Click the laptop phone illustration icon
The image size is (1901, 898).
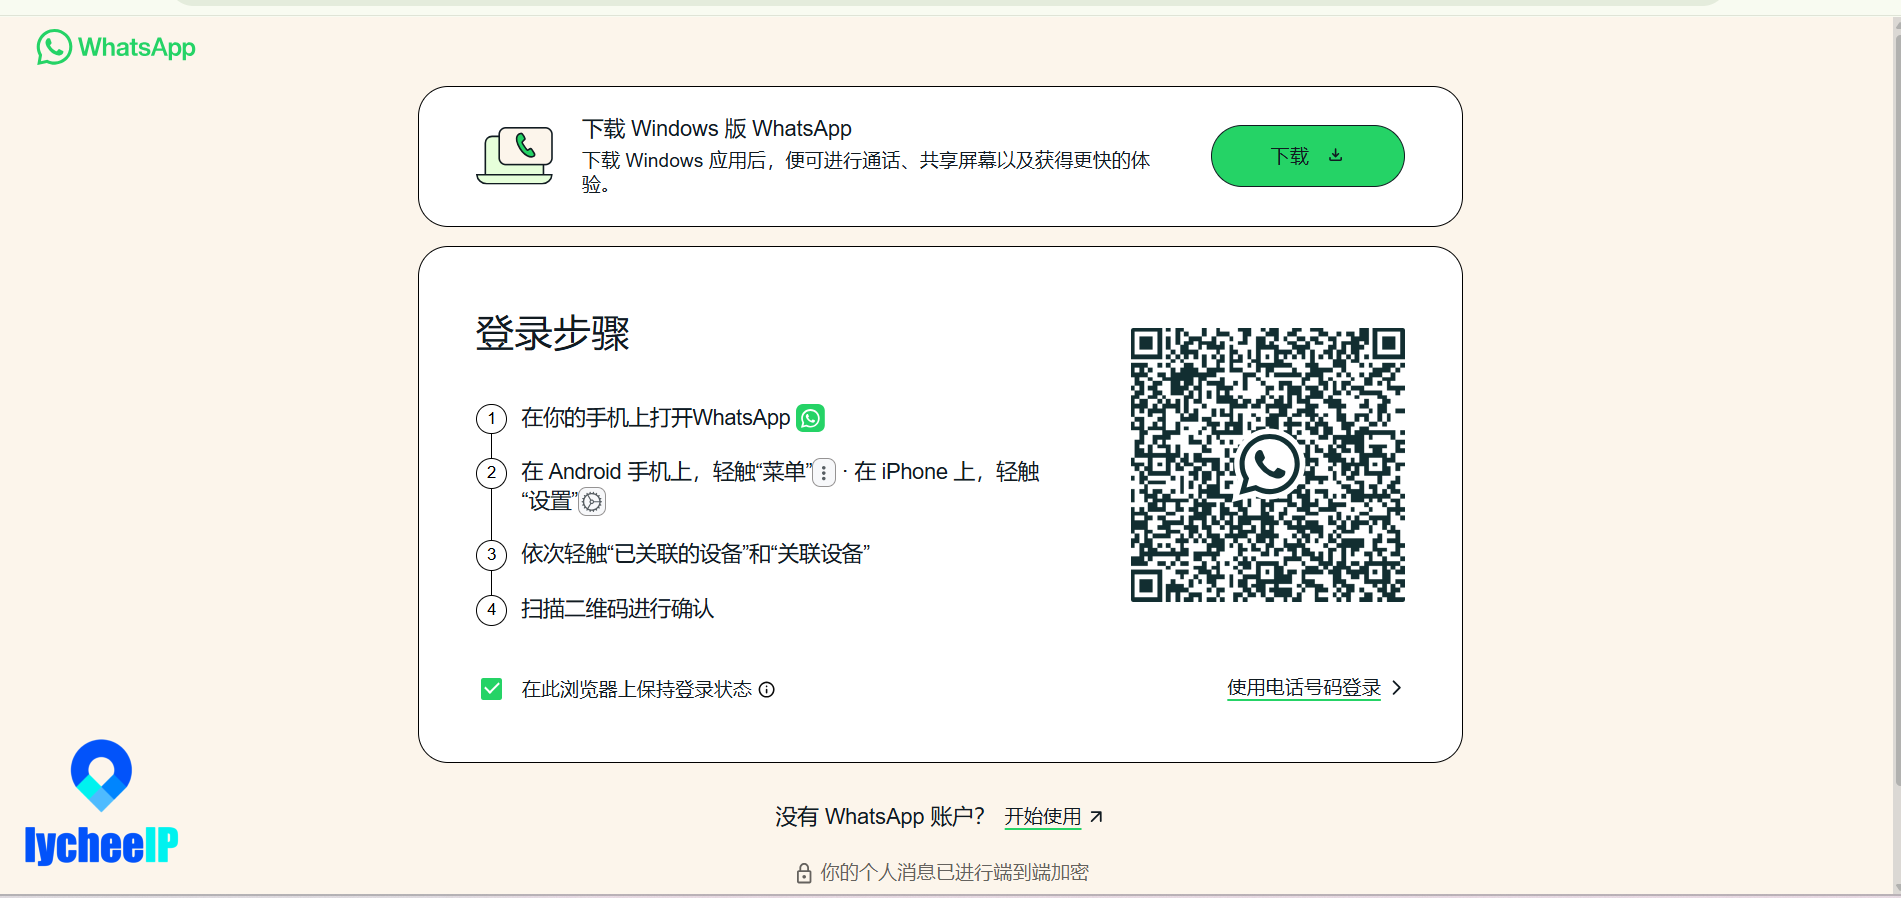[515, 156]
